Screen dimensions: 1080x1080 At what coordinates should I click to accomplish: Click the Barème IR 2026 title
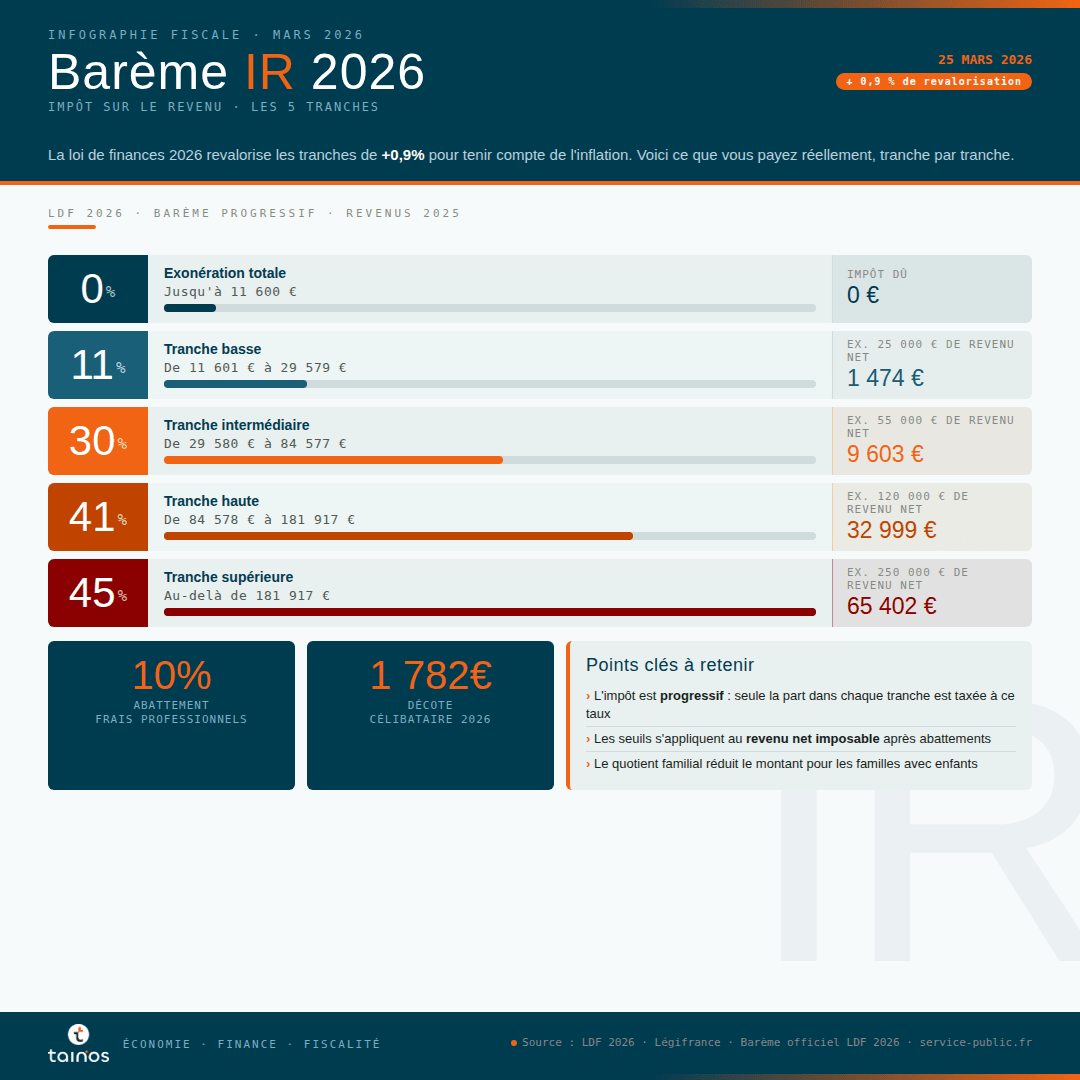pos(237,72)
